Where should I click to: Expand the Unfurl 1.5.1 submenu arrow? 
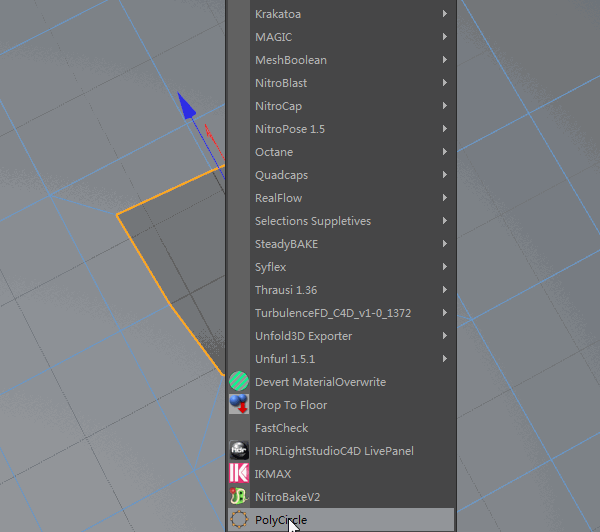pyautogui.click(x=444, y=359)
